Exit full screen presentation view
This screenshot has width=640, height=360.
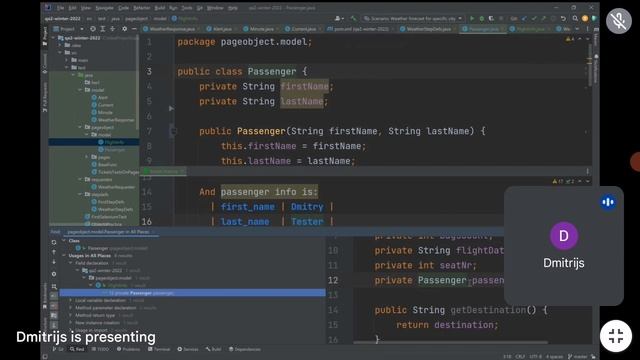click(616, 336)
